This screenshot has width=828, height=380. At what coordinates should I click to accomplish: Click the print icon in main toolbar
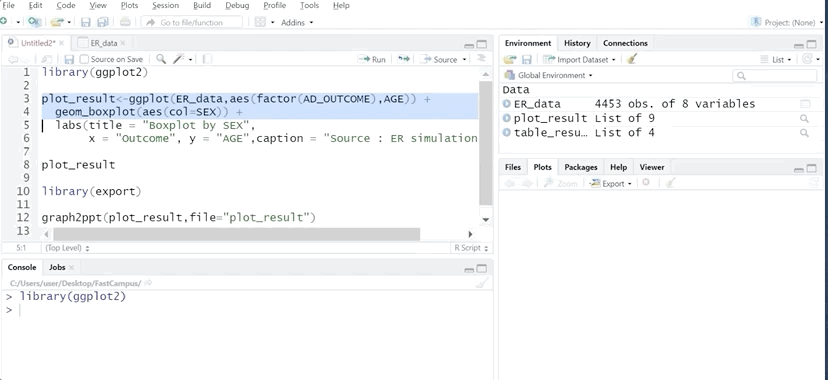point(125,22)
